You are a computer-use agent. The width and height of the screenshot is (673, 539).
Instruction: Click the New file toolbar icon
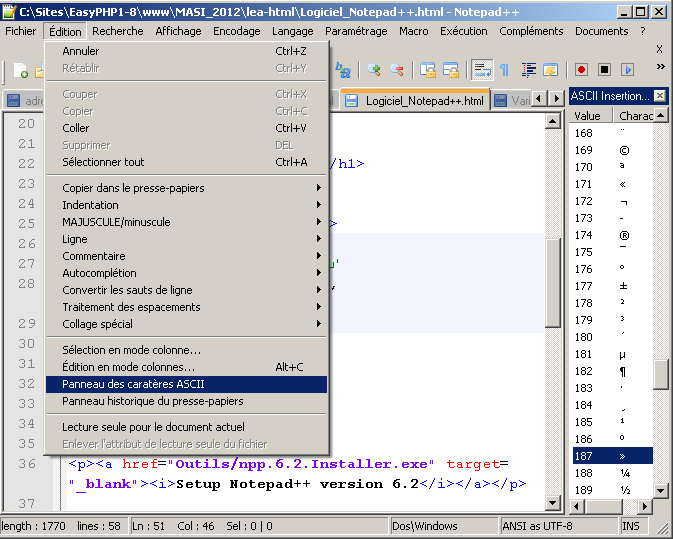point(21,70)
